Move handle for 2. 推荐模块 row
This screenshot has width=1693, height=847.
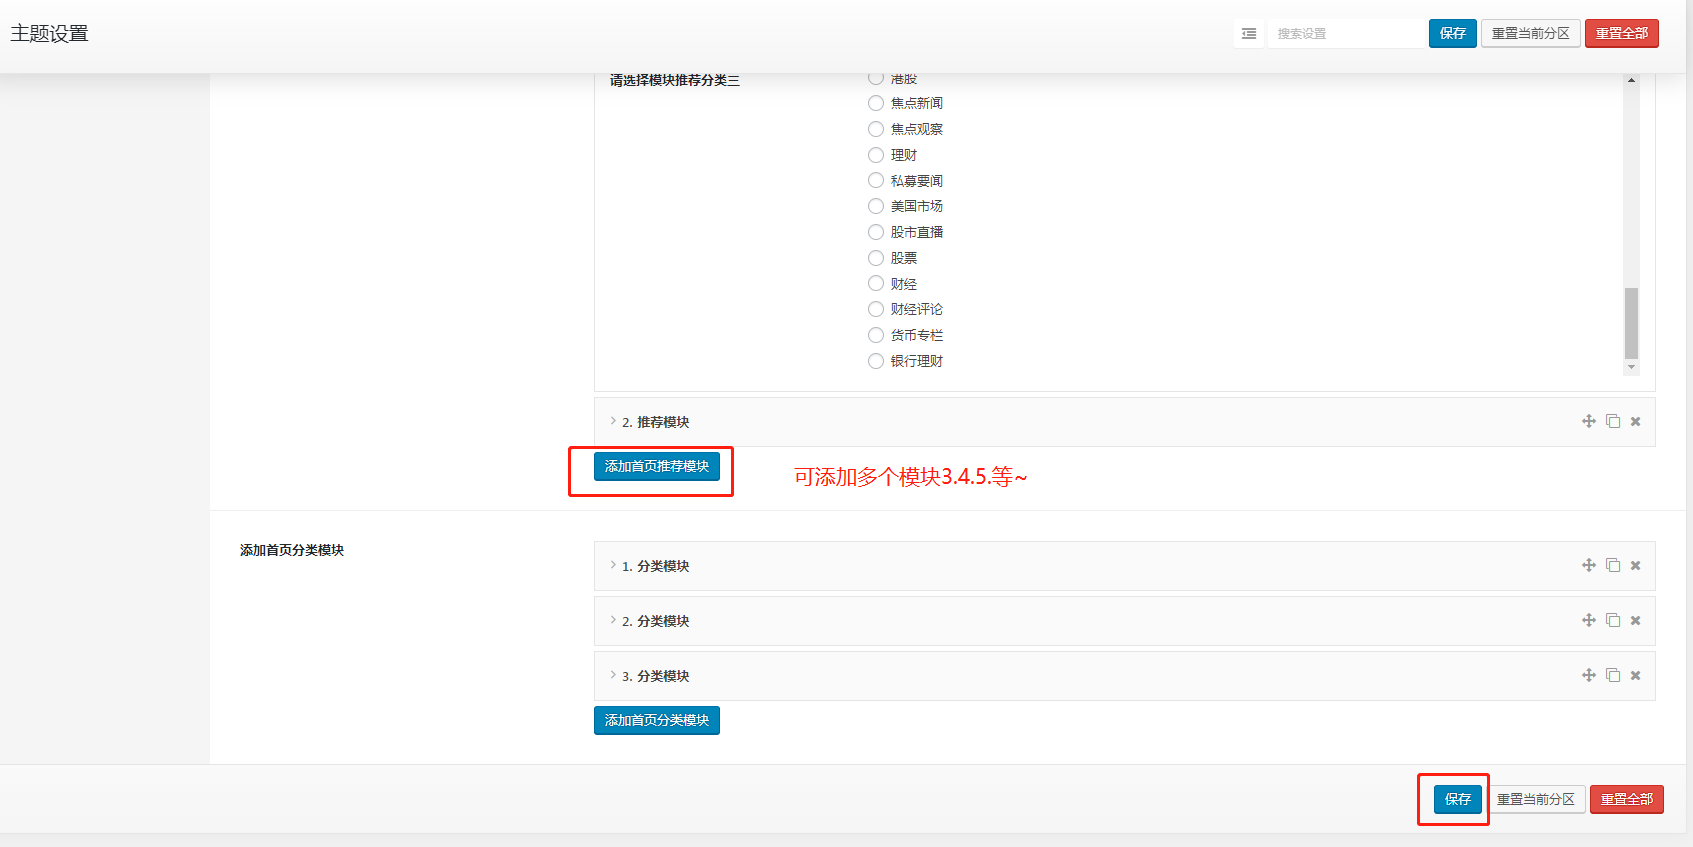[x=1588, y=421]
